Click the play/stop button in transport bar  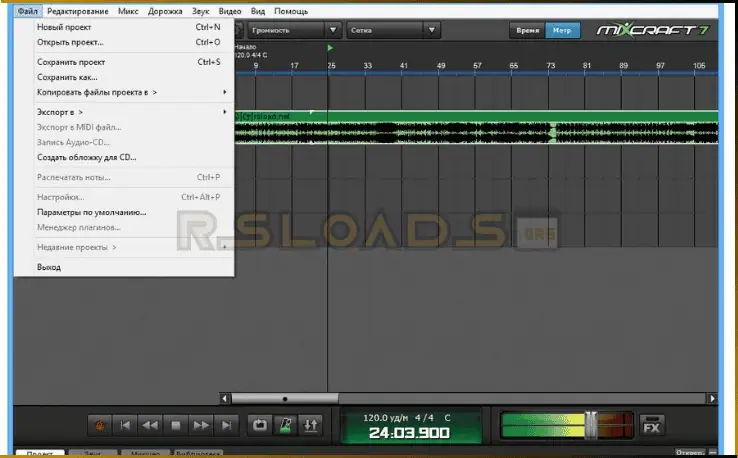(175, 425)
